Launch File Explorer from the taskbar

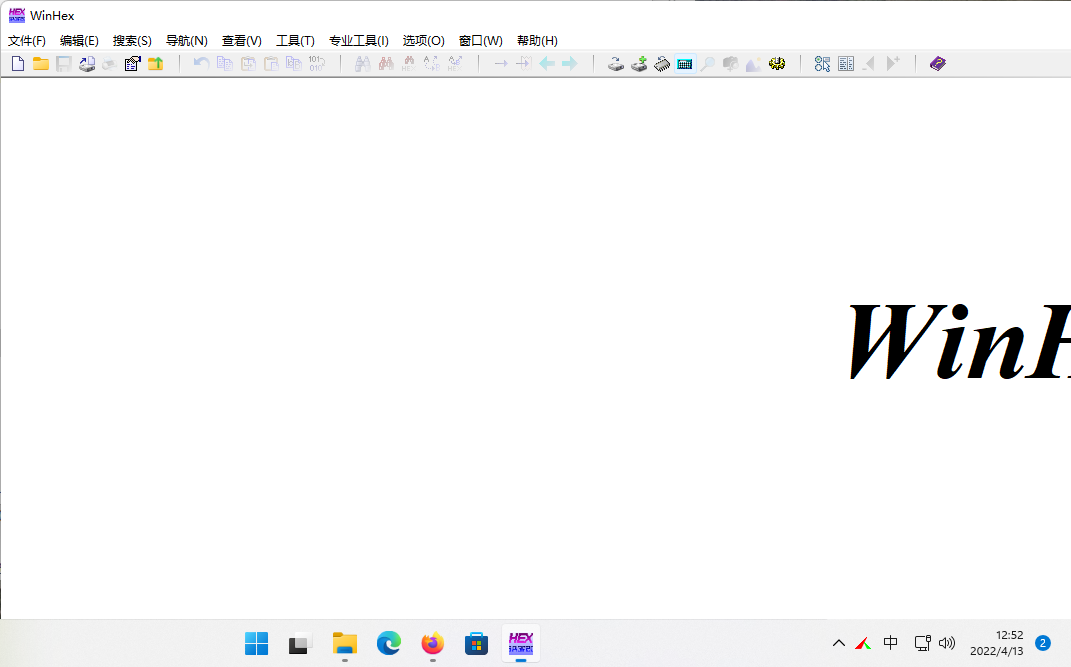[x=345, y=643]
